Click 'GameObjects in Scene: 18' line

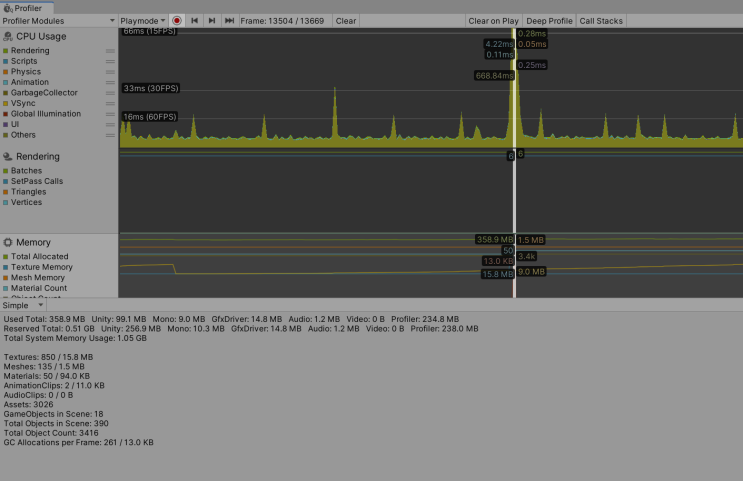click(54, 414)
